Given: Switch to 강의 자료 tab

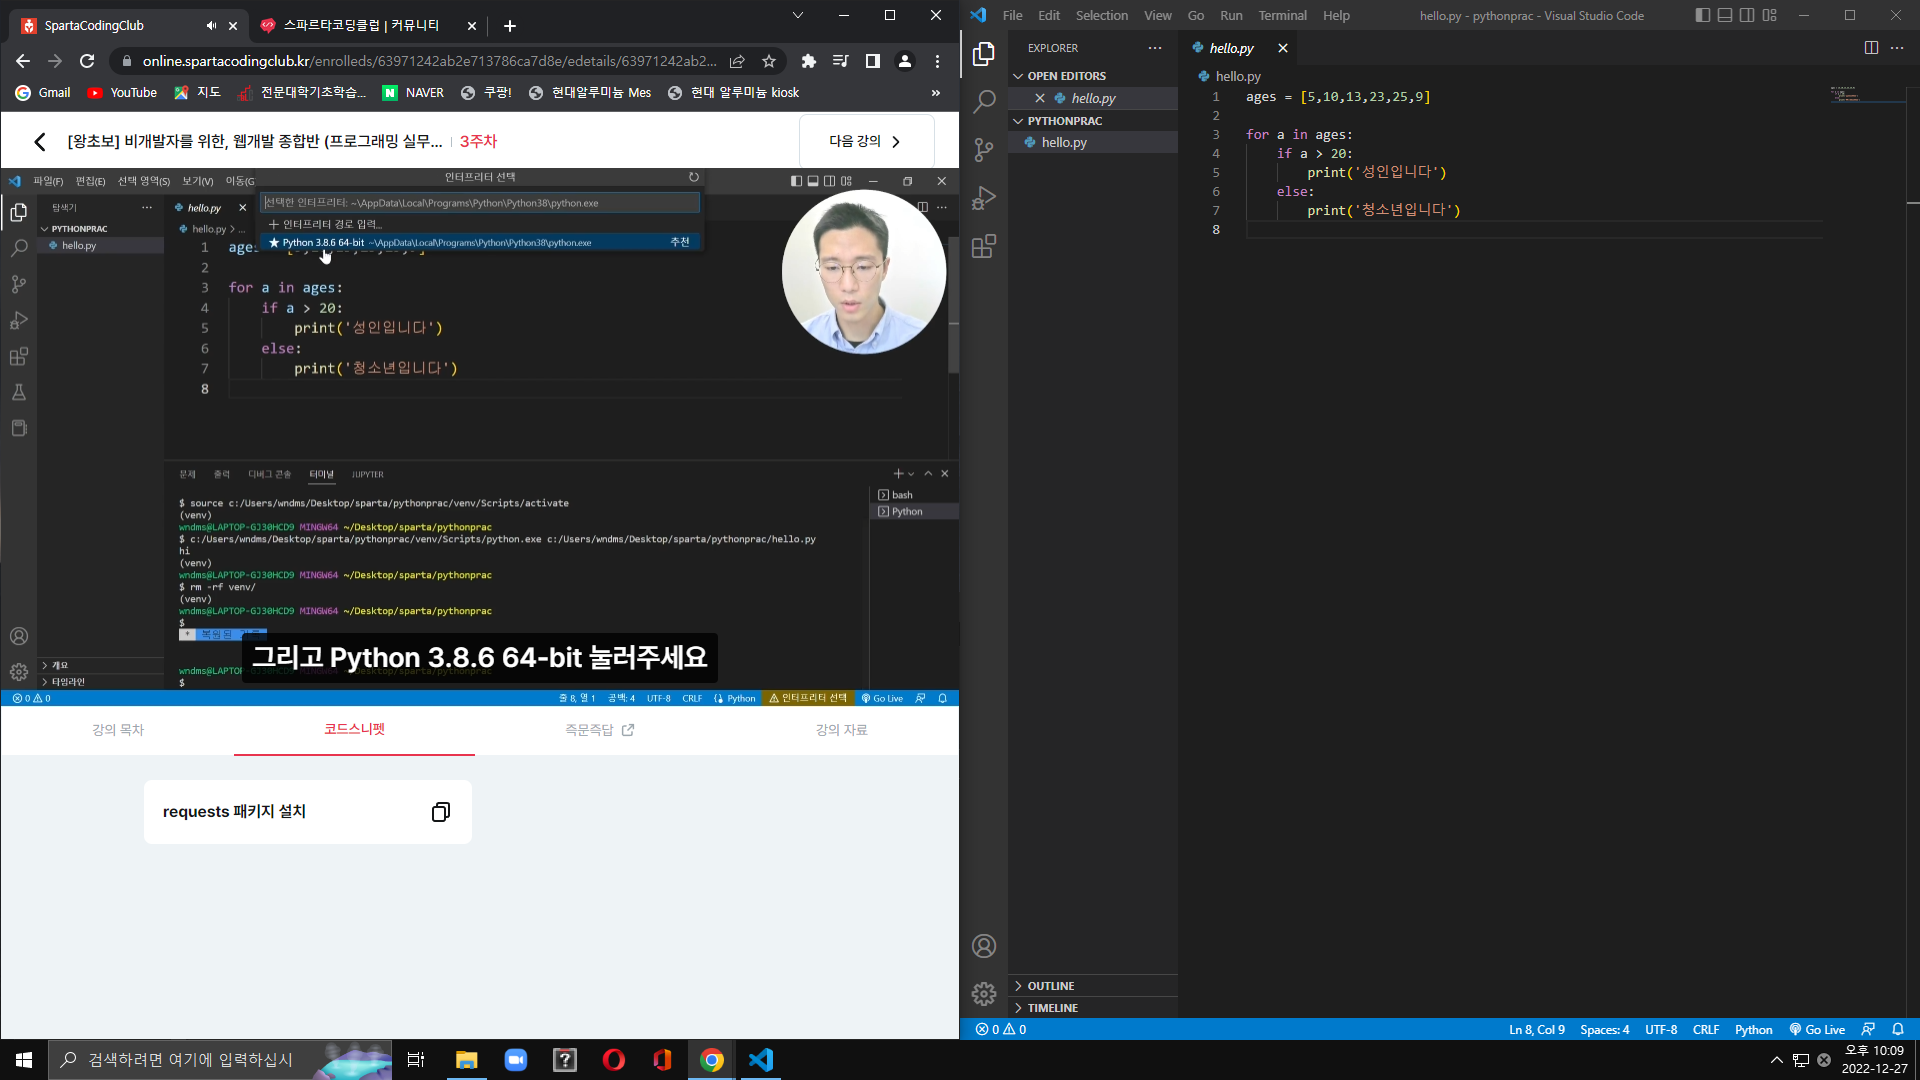Looking at the screenshot, I should click(x=841, y=730).
